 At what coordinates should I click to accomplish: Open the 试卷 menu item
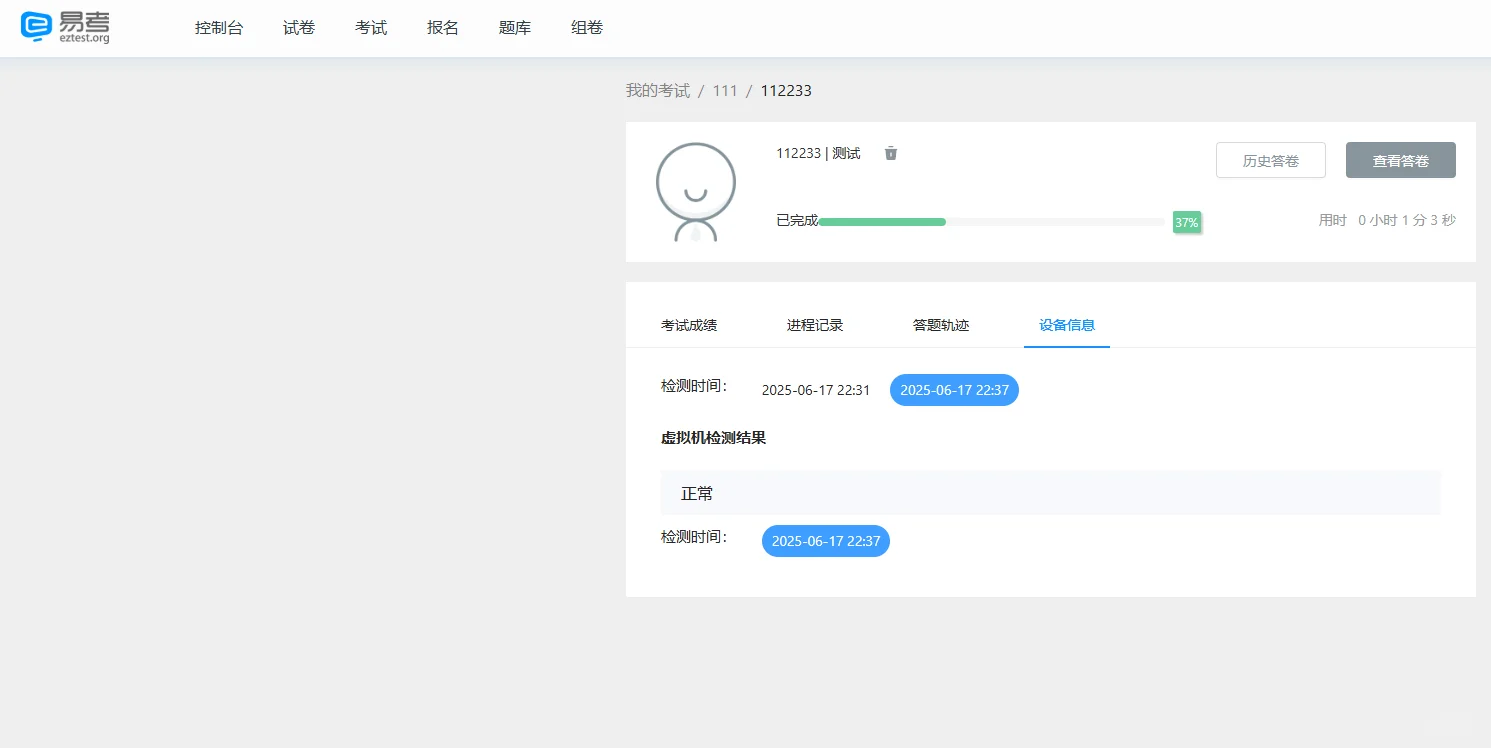coord(298,27)
